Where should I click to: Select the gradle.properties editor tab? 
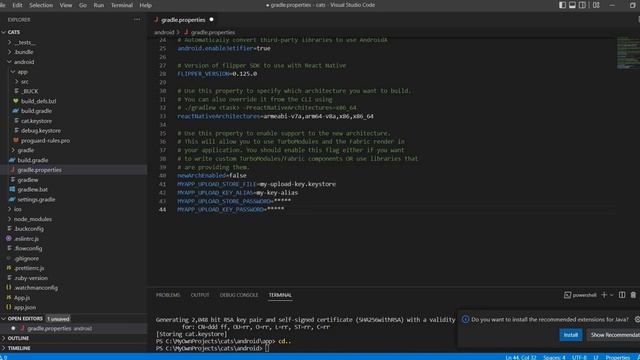pyautogui.click(x=183, y=20)
